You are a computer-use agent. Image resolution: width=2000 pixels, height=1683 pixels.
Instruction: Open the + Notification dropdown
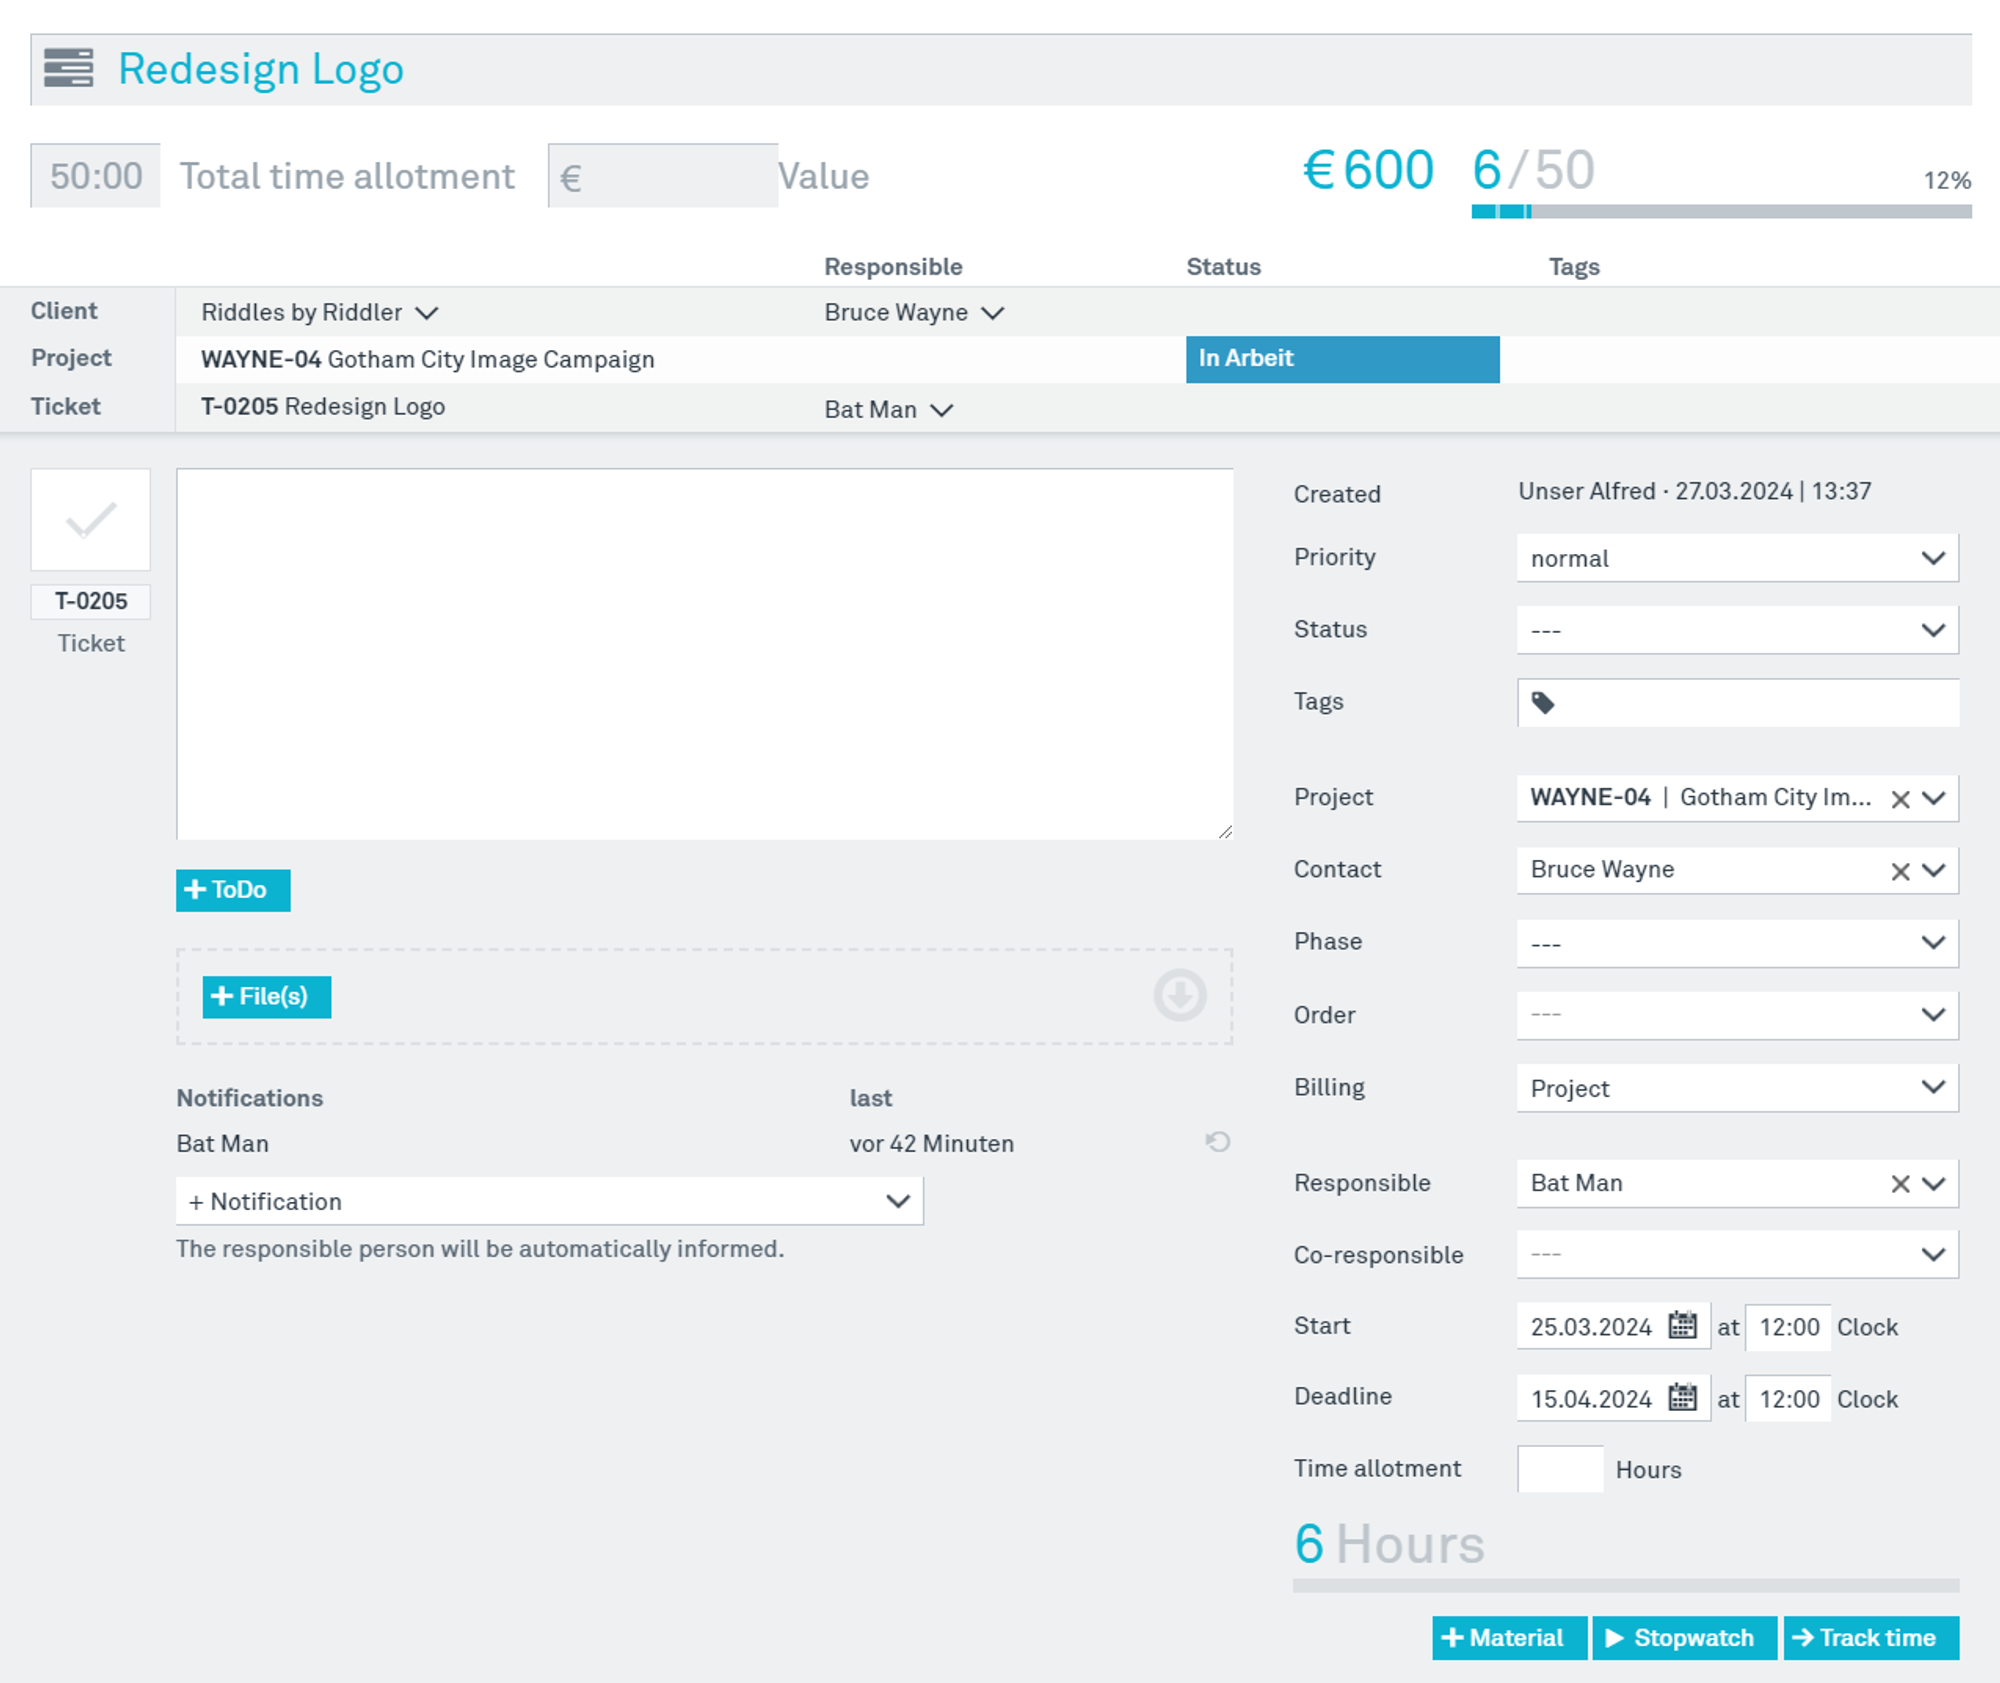tap(549, 1201)
